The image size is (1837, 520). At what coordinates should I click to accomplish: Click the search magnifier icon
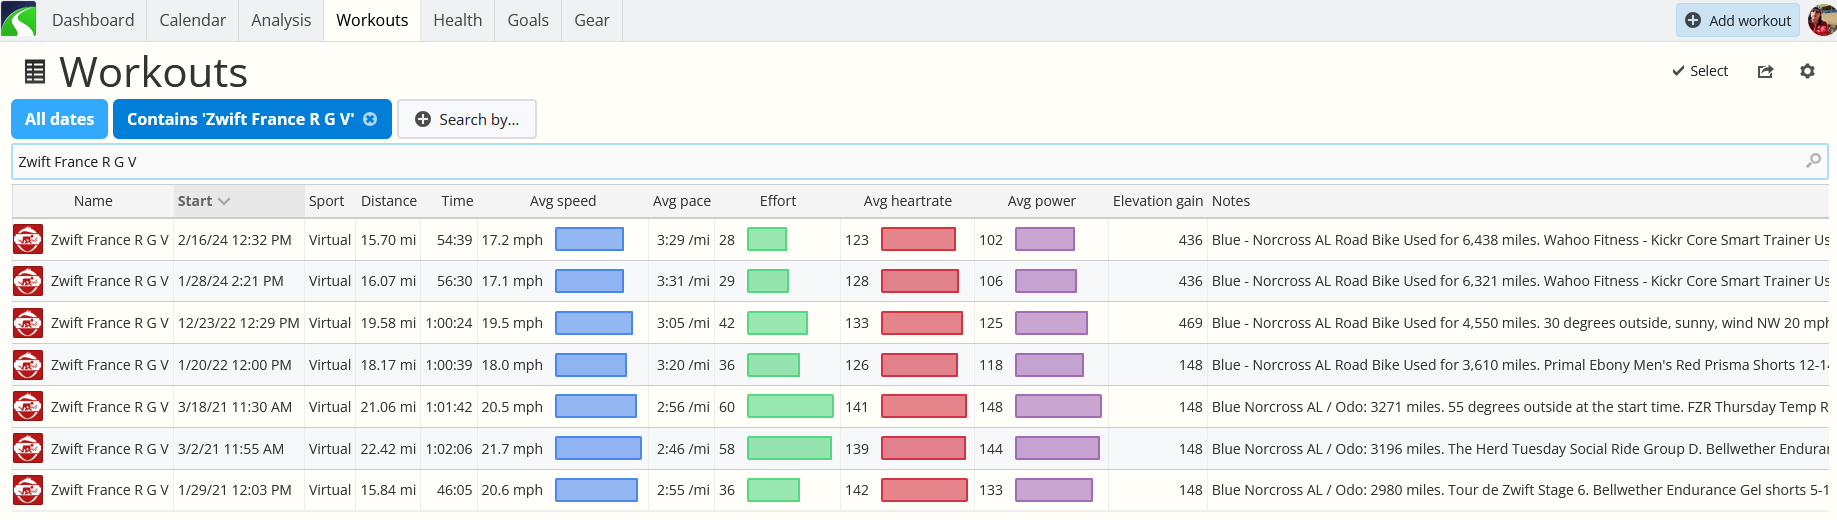pyautogui.click(x=1813, y=161)
